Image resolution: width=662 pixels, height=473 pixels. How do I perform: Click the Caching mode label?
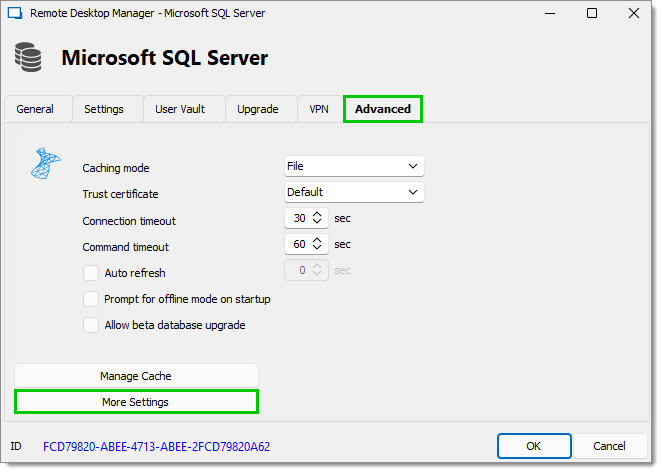tap(116, 168)
